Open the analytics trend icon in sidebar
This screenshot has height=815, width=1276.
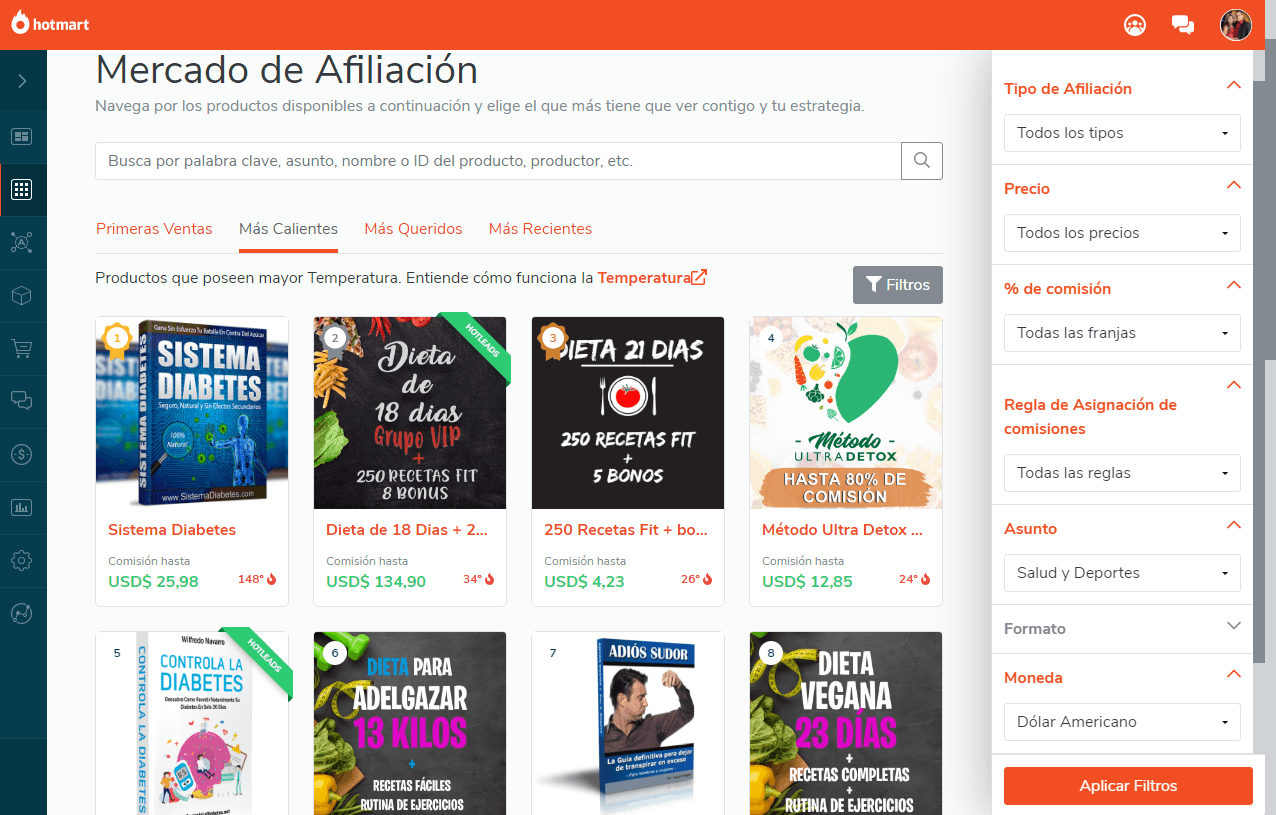point(22,613)
